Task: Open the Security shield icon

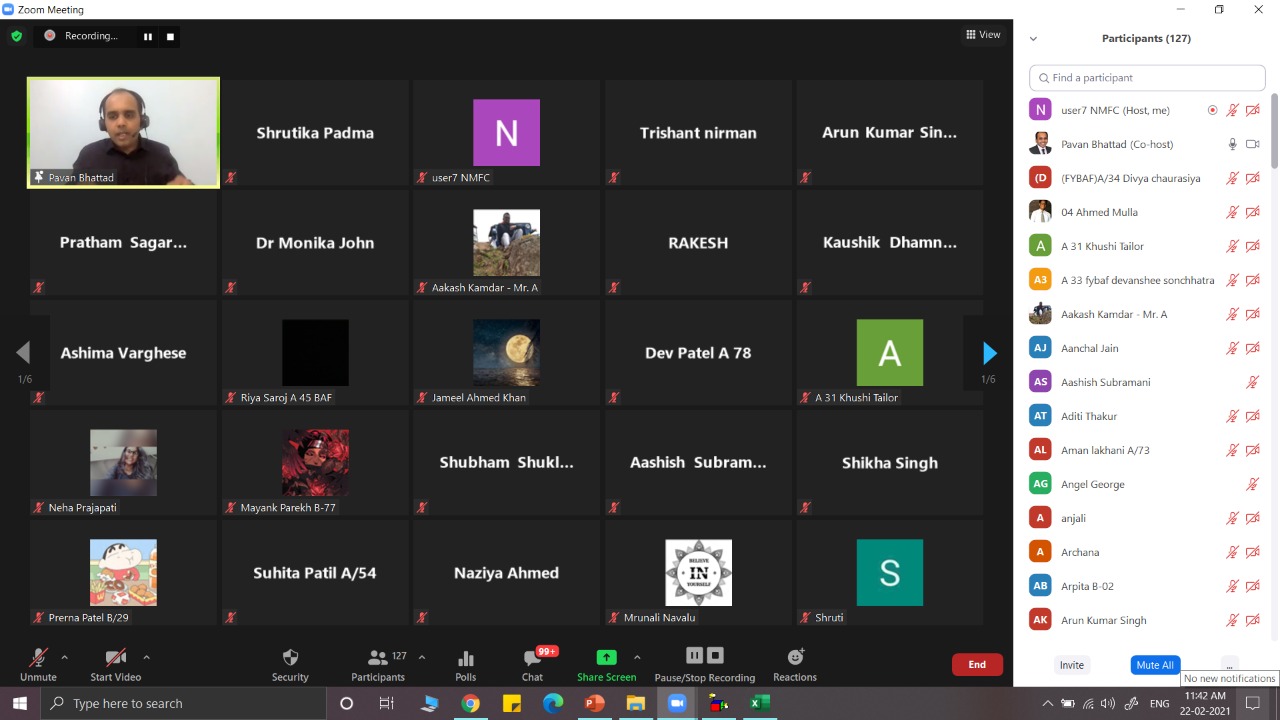Action: [x=290, y=658]
